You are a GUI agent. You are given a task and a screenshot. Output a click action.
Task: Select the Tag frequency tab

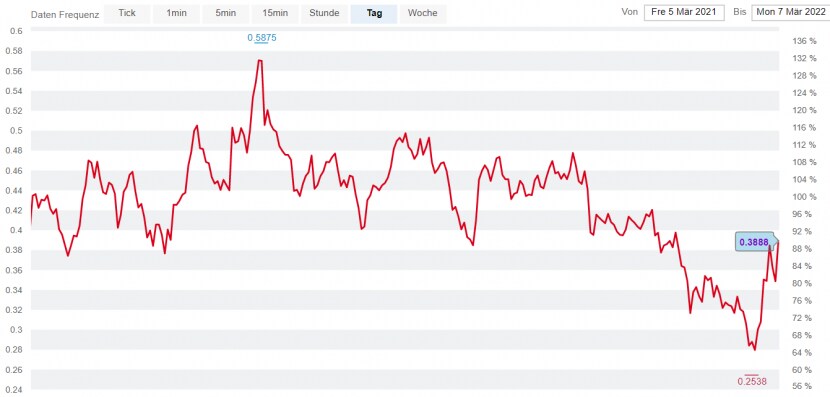pos(374,14)
